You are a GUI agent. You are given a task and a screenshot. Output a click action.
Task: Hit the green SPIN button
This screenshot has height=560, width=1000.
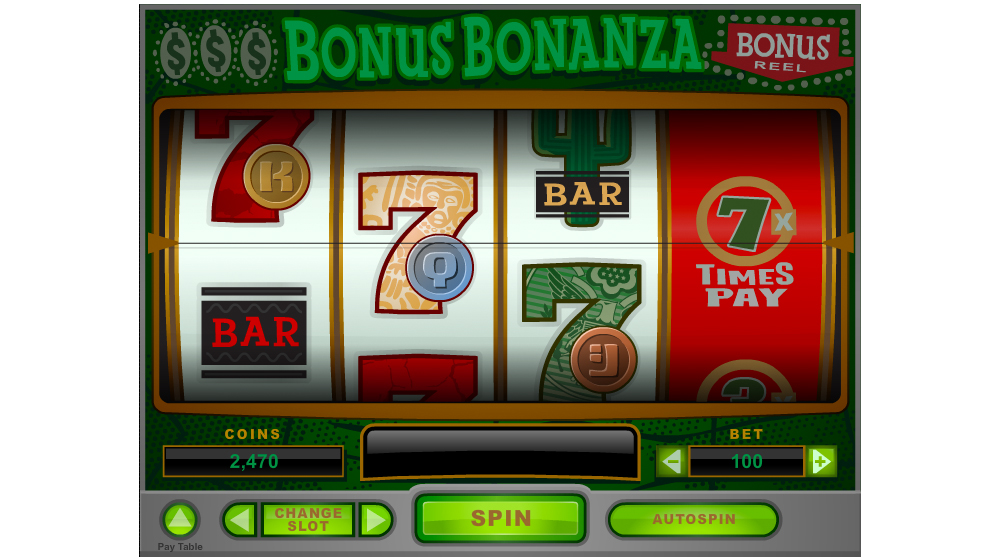pos(501,518)
